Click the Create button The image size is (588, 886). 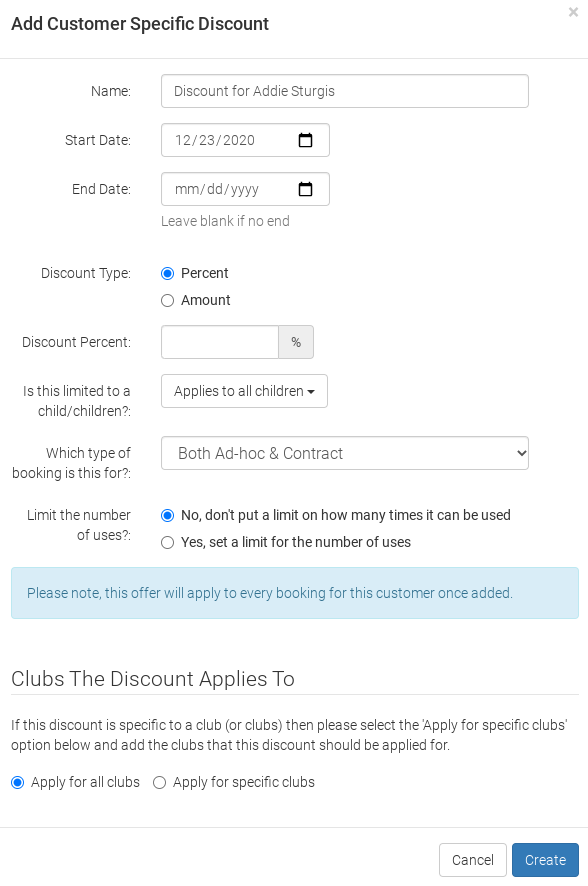click(545, 860)
